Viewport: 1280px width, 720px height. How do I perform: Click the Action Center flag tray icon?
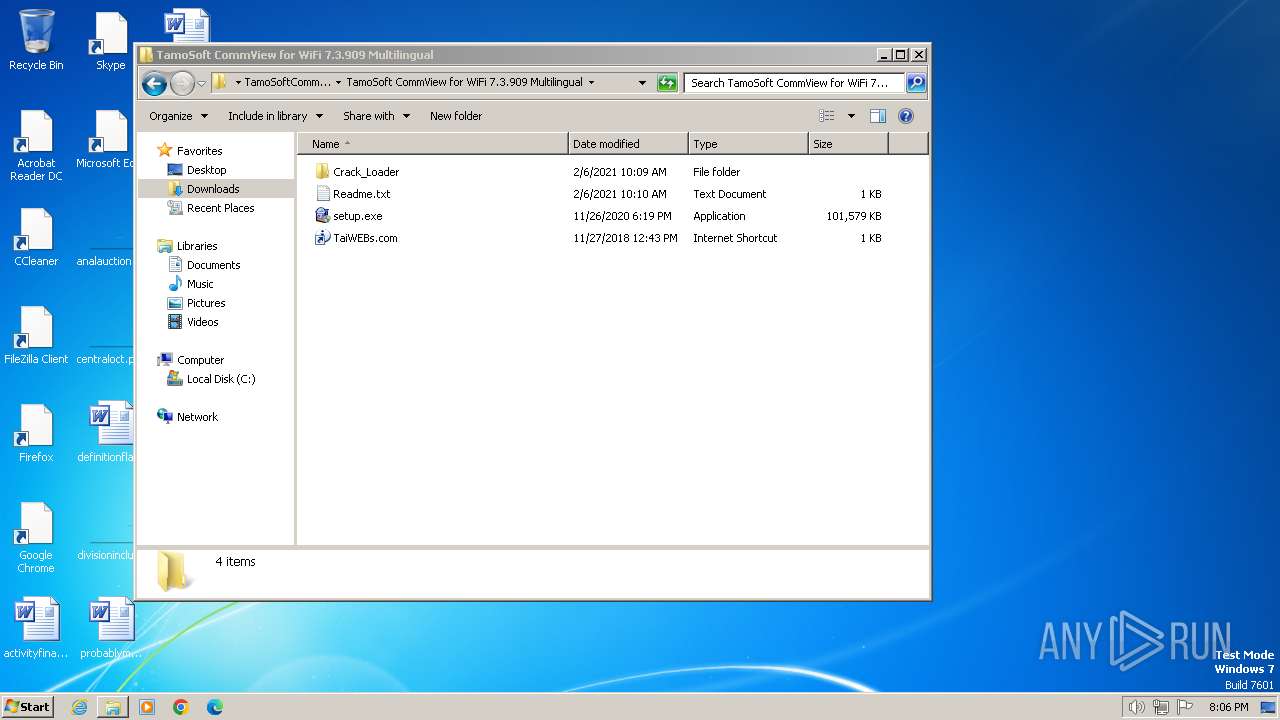(x=1185, y=707)
